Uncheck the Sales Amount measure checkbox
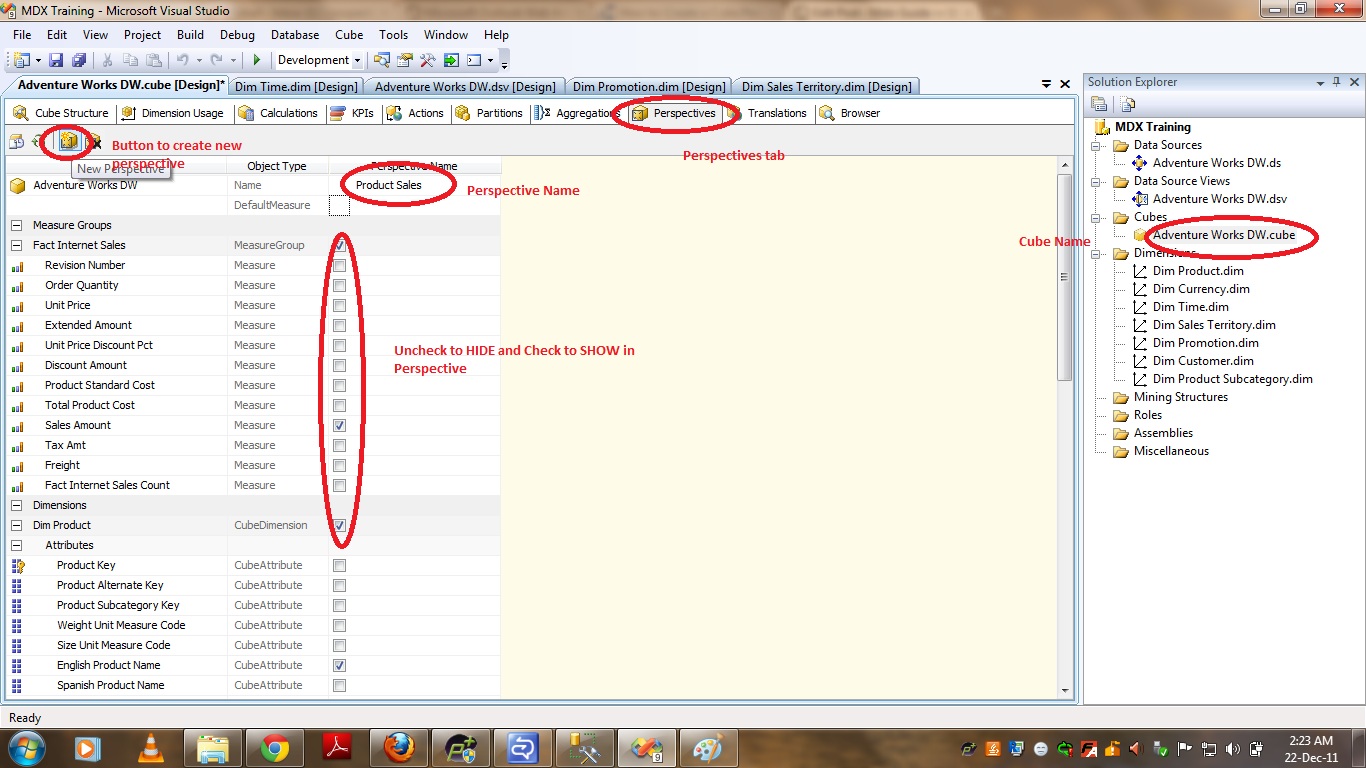The width and height of the screenshot is (1366, 768). (340, 425)
